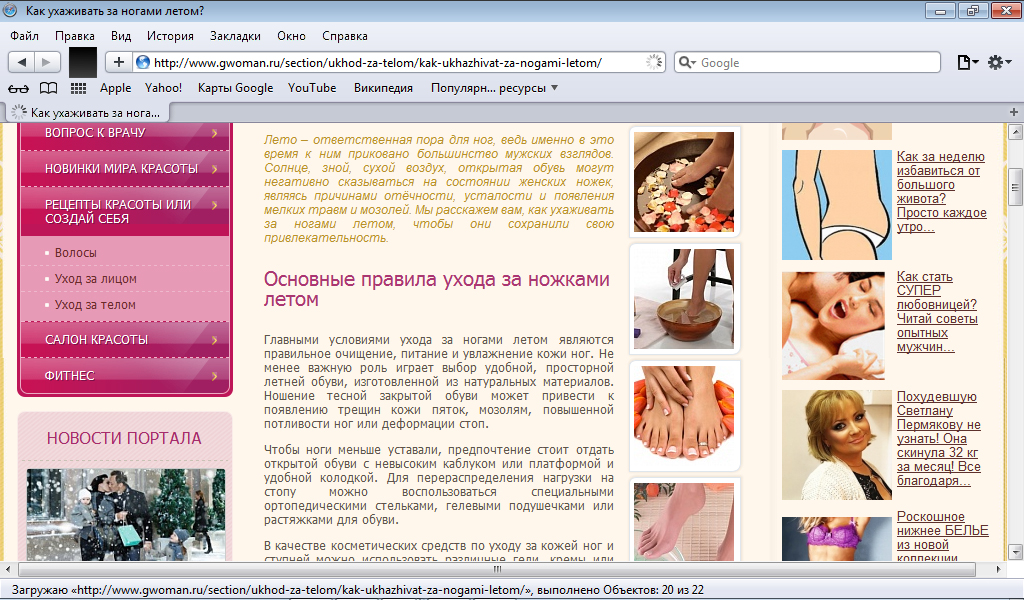Open the Карты Google bookmark
The image size is (1024, 600).
coord(235,88)
